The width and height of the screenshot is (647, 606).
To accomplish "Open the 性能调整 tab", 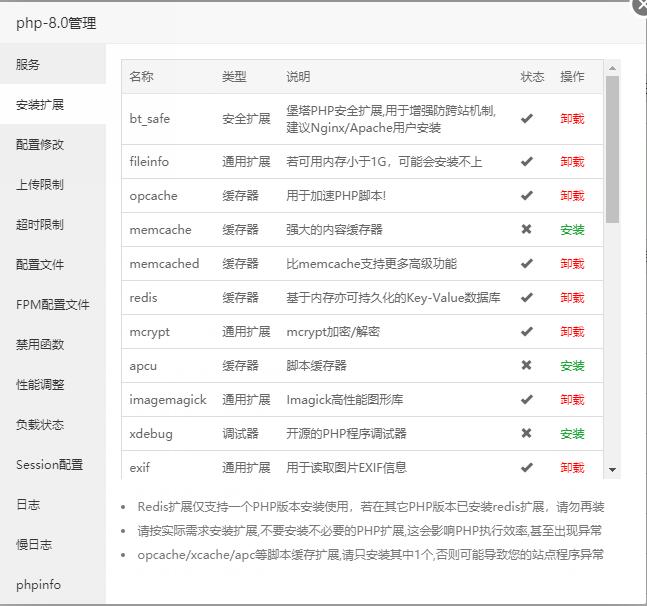I will (53, 384).
